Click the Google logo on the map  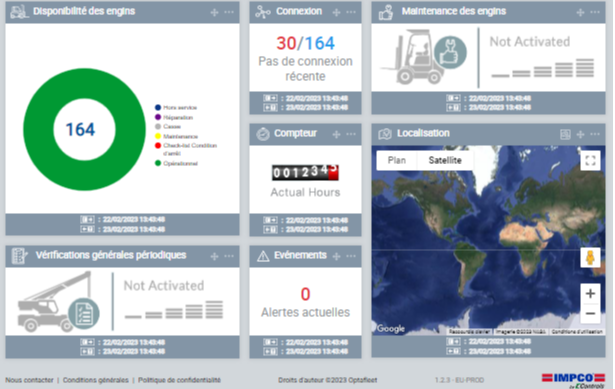390,329
